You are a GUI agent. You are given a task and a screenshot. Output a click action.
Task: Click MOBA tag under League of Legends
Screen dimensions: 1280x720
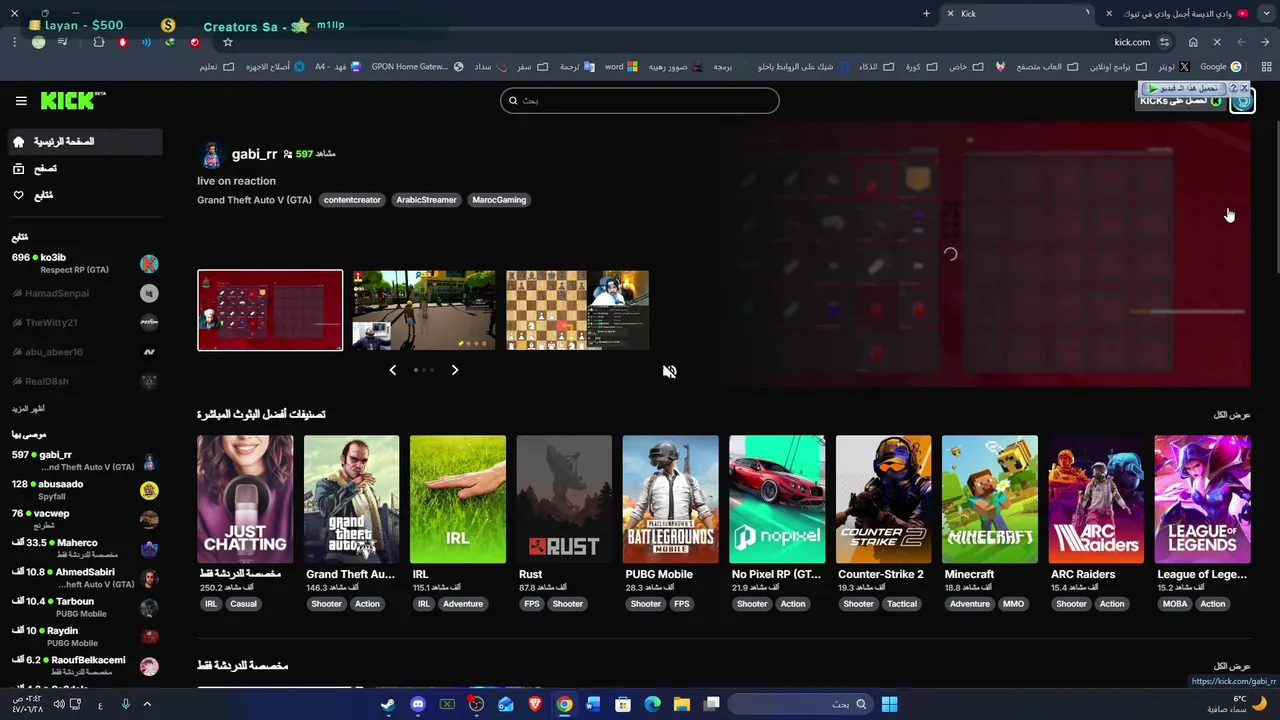tap(1175, 604)
